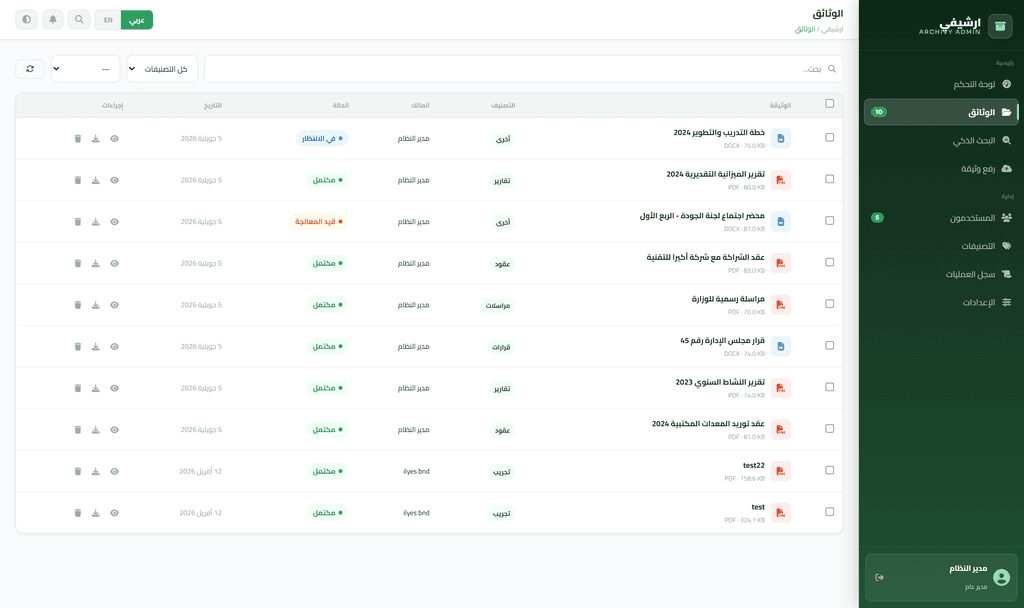Check the box for the test document row
1024x608 pixels.
(829, 512)
